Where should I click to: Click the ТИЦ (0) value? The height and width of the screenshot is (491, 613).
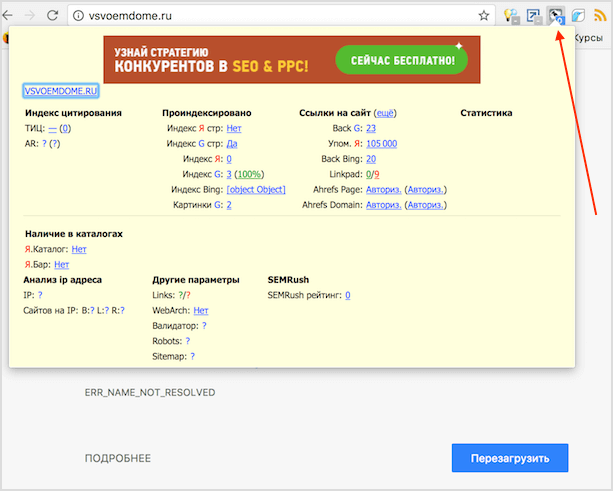point(65,129)
